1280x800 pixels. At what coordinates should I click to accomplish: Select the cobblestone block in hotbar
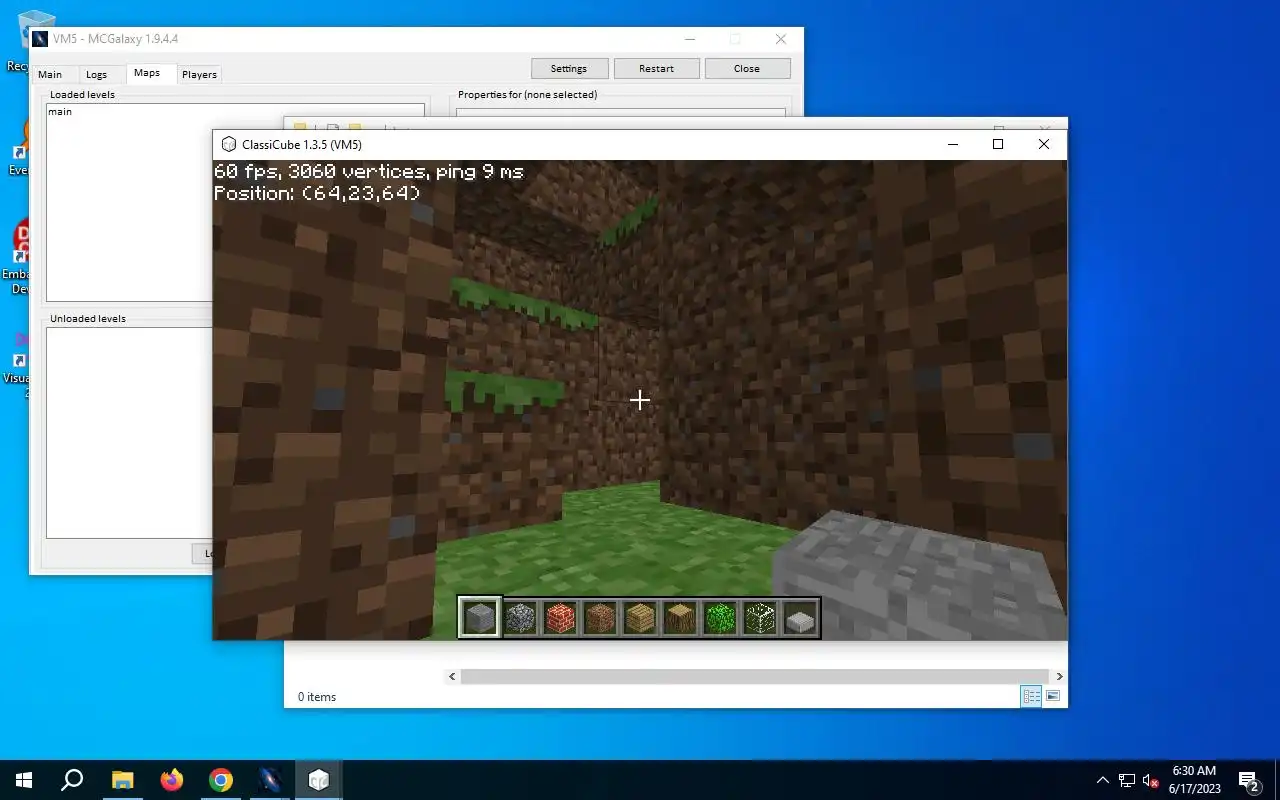(x=520, y=618)
